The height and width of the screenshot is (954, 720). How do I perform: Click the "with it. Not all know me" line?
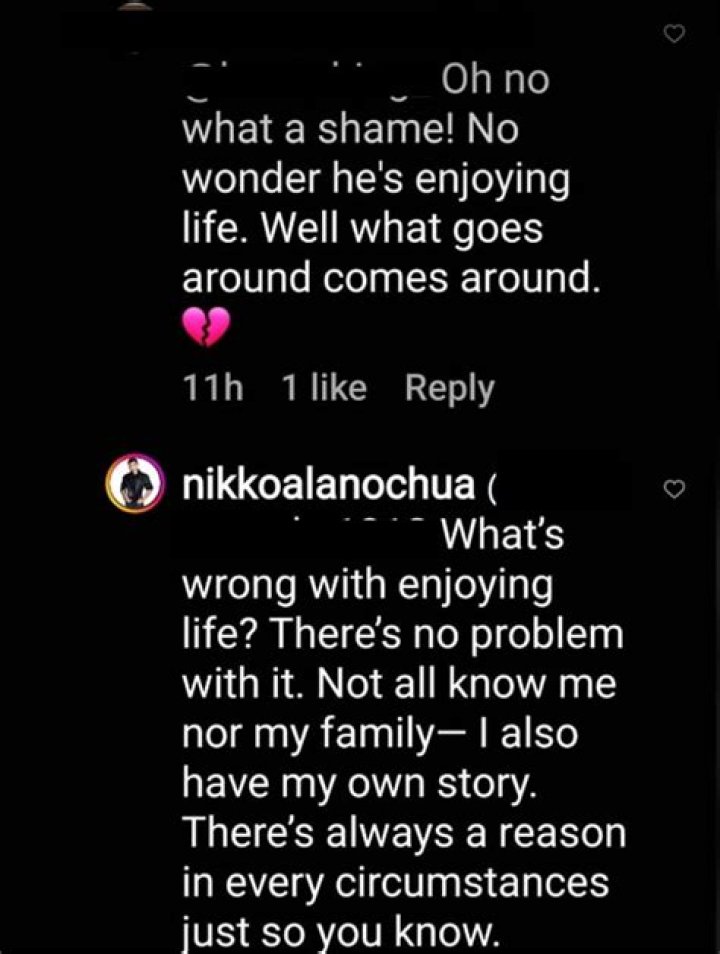398,685
